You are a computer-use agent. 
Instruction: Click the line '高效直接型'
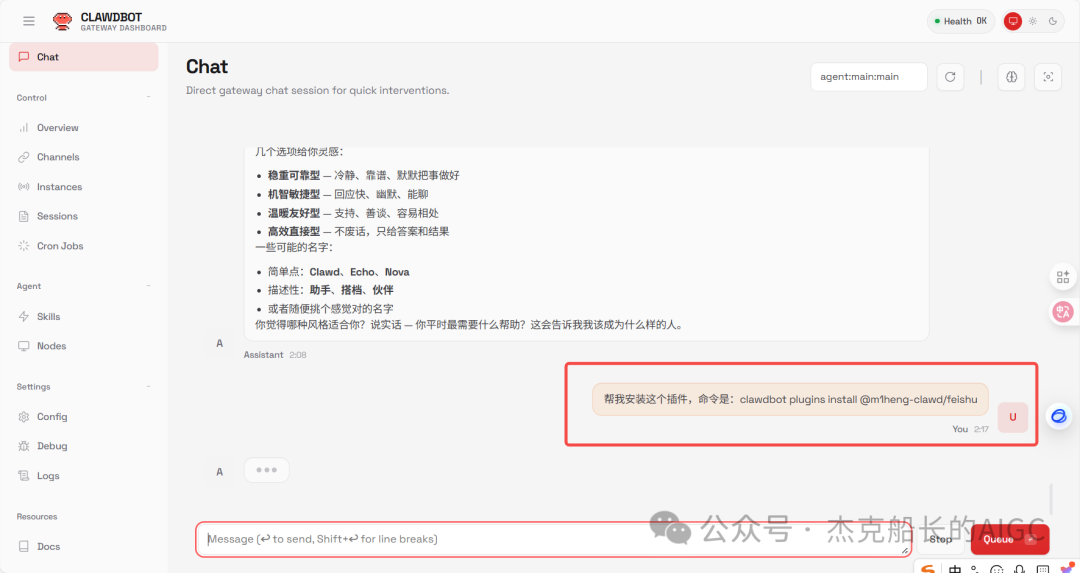pos(358,231)
